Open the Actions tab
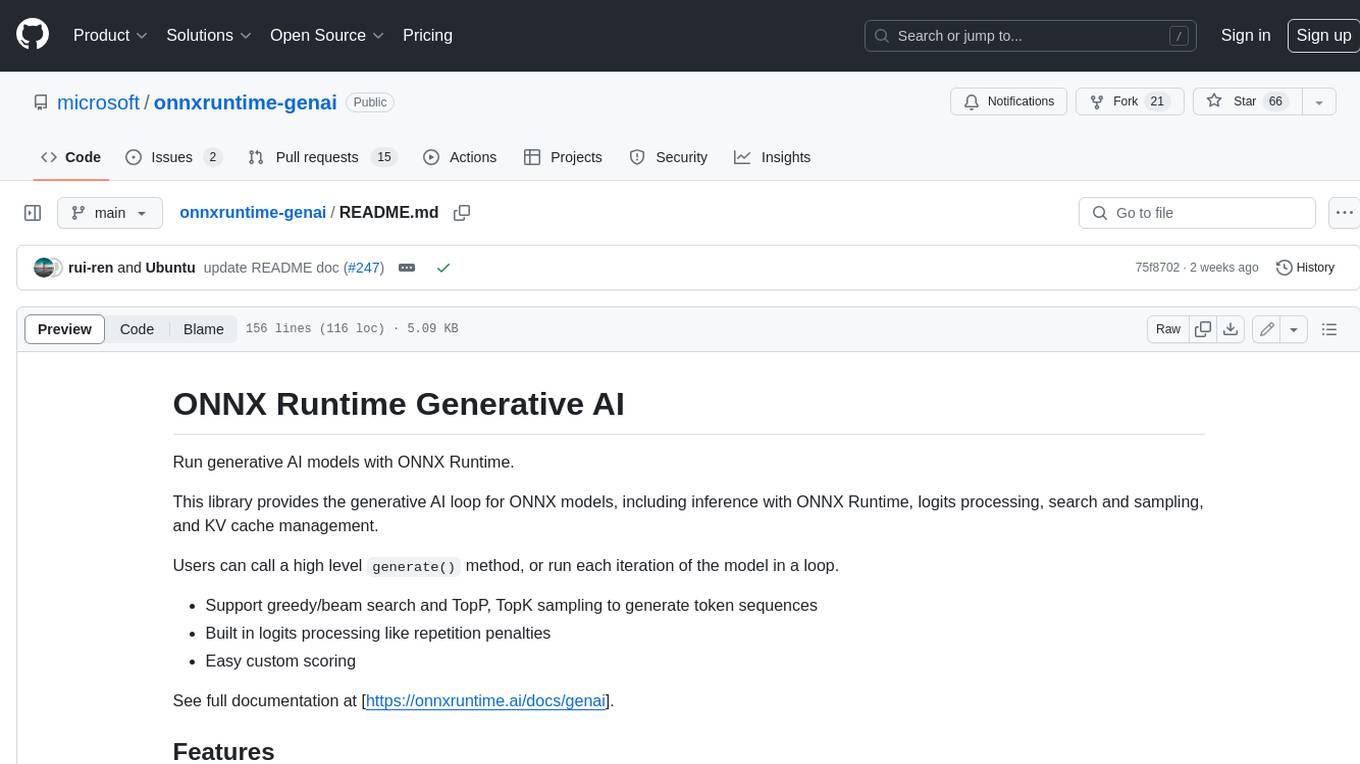1360x764 pixels. pyautogui.click(x=460, y=157)
